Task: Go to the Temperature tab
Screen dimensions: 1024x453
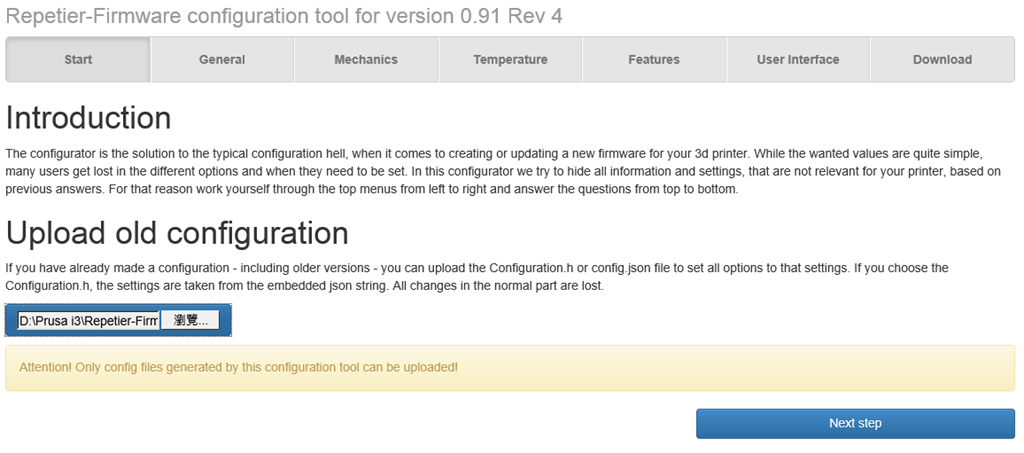Action: pyautogui.click(x=510, y=60)
